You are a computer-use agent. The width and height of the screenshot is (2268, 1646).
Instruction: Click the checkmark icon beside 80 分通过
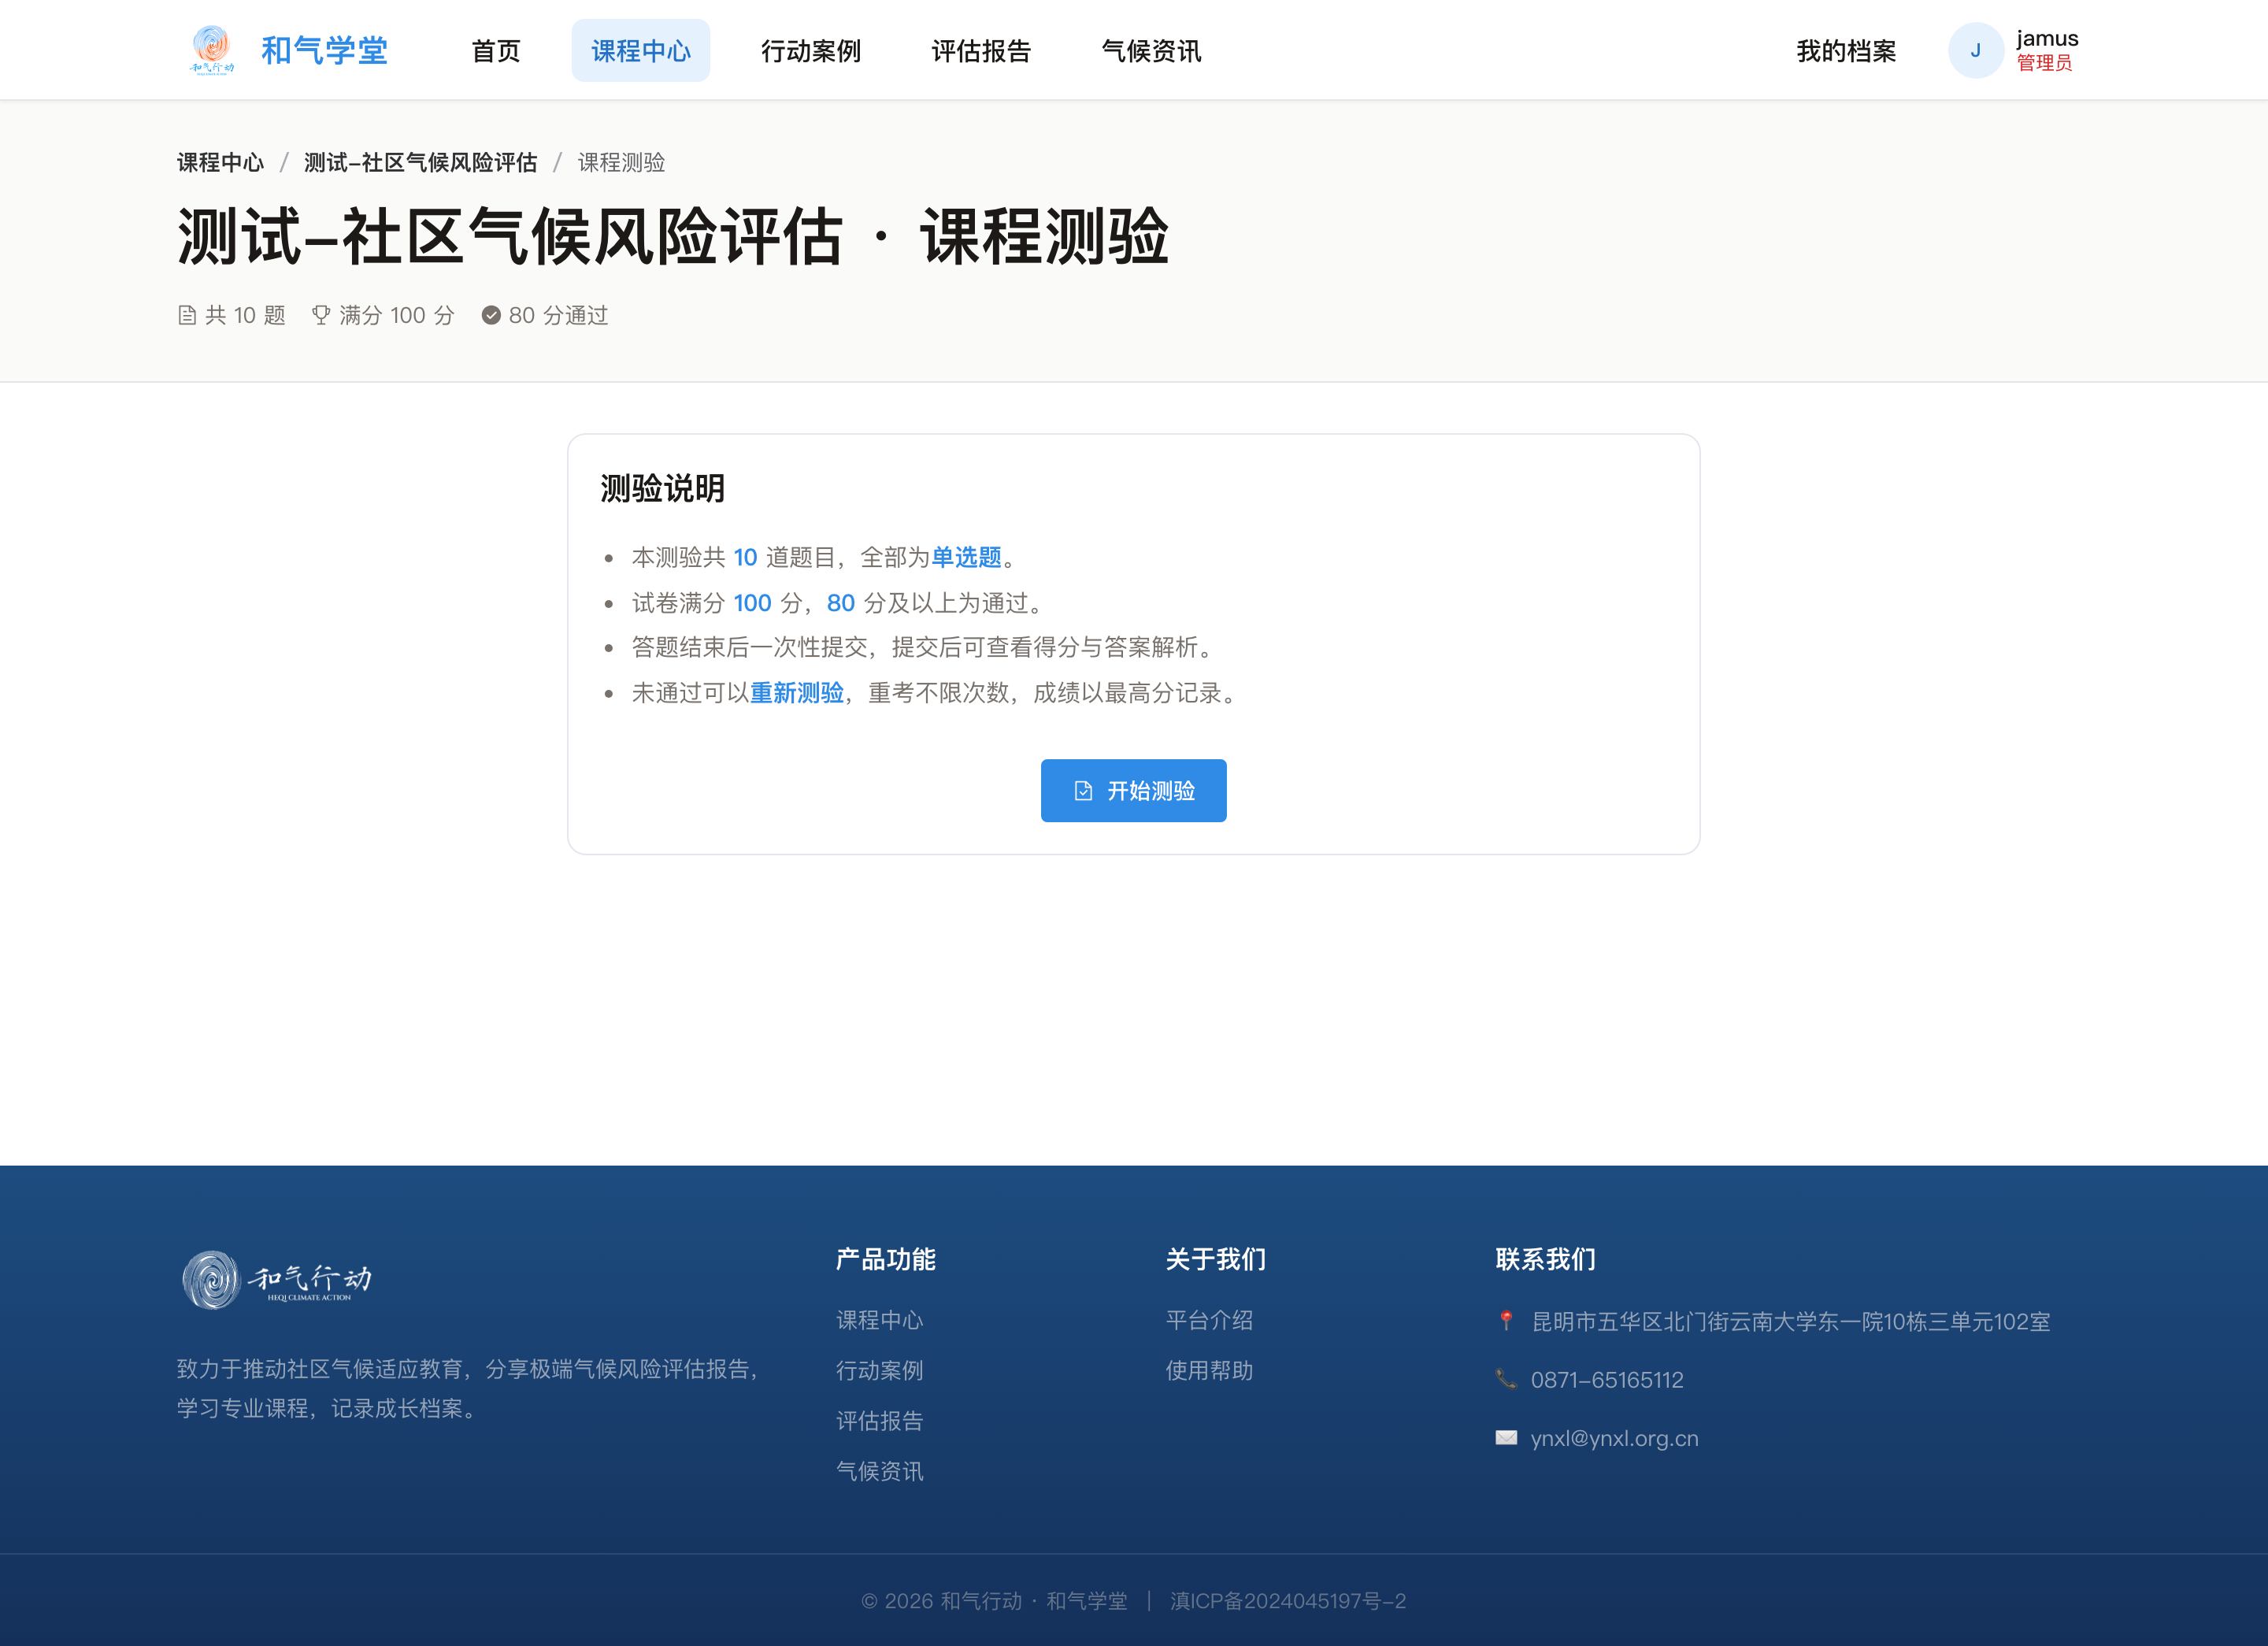[x=491, y=316]
